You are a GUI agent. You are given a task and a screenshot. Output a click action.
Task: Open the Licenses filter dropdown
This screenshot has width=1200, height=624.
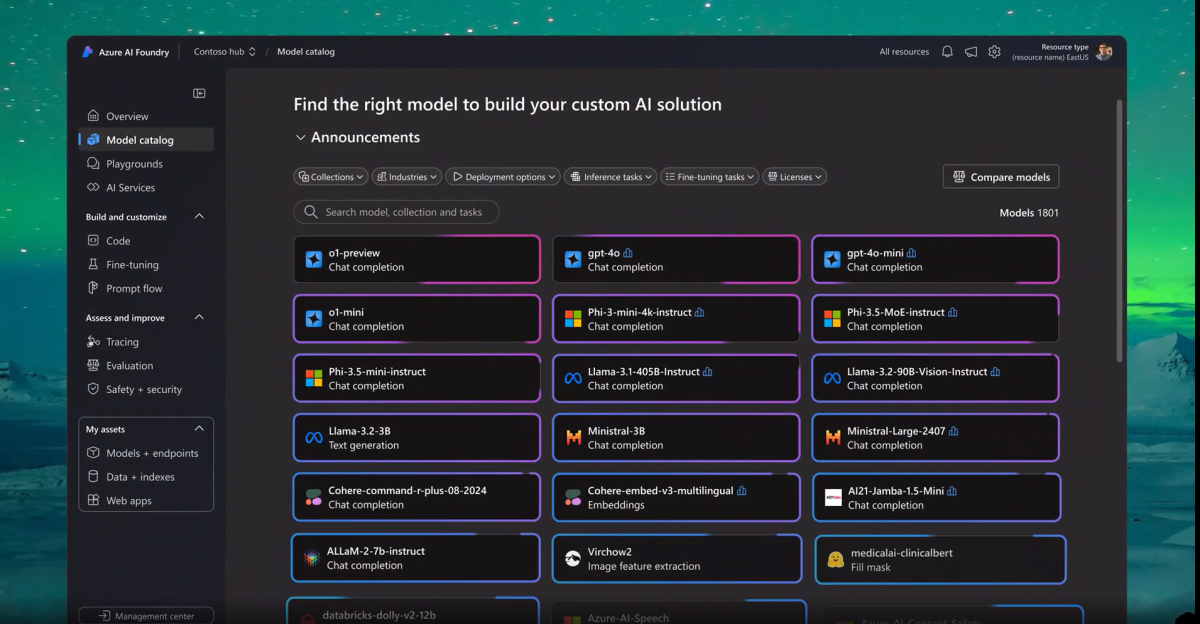(x=795, y=177)
